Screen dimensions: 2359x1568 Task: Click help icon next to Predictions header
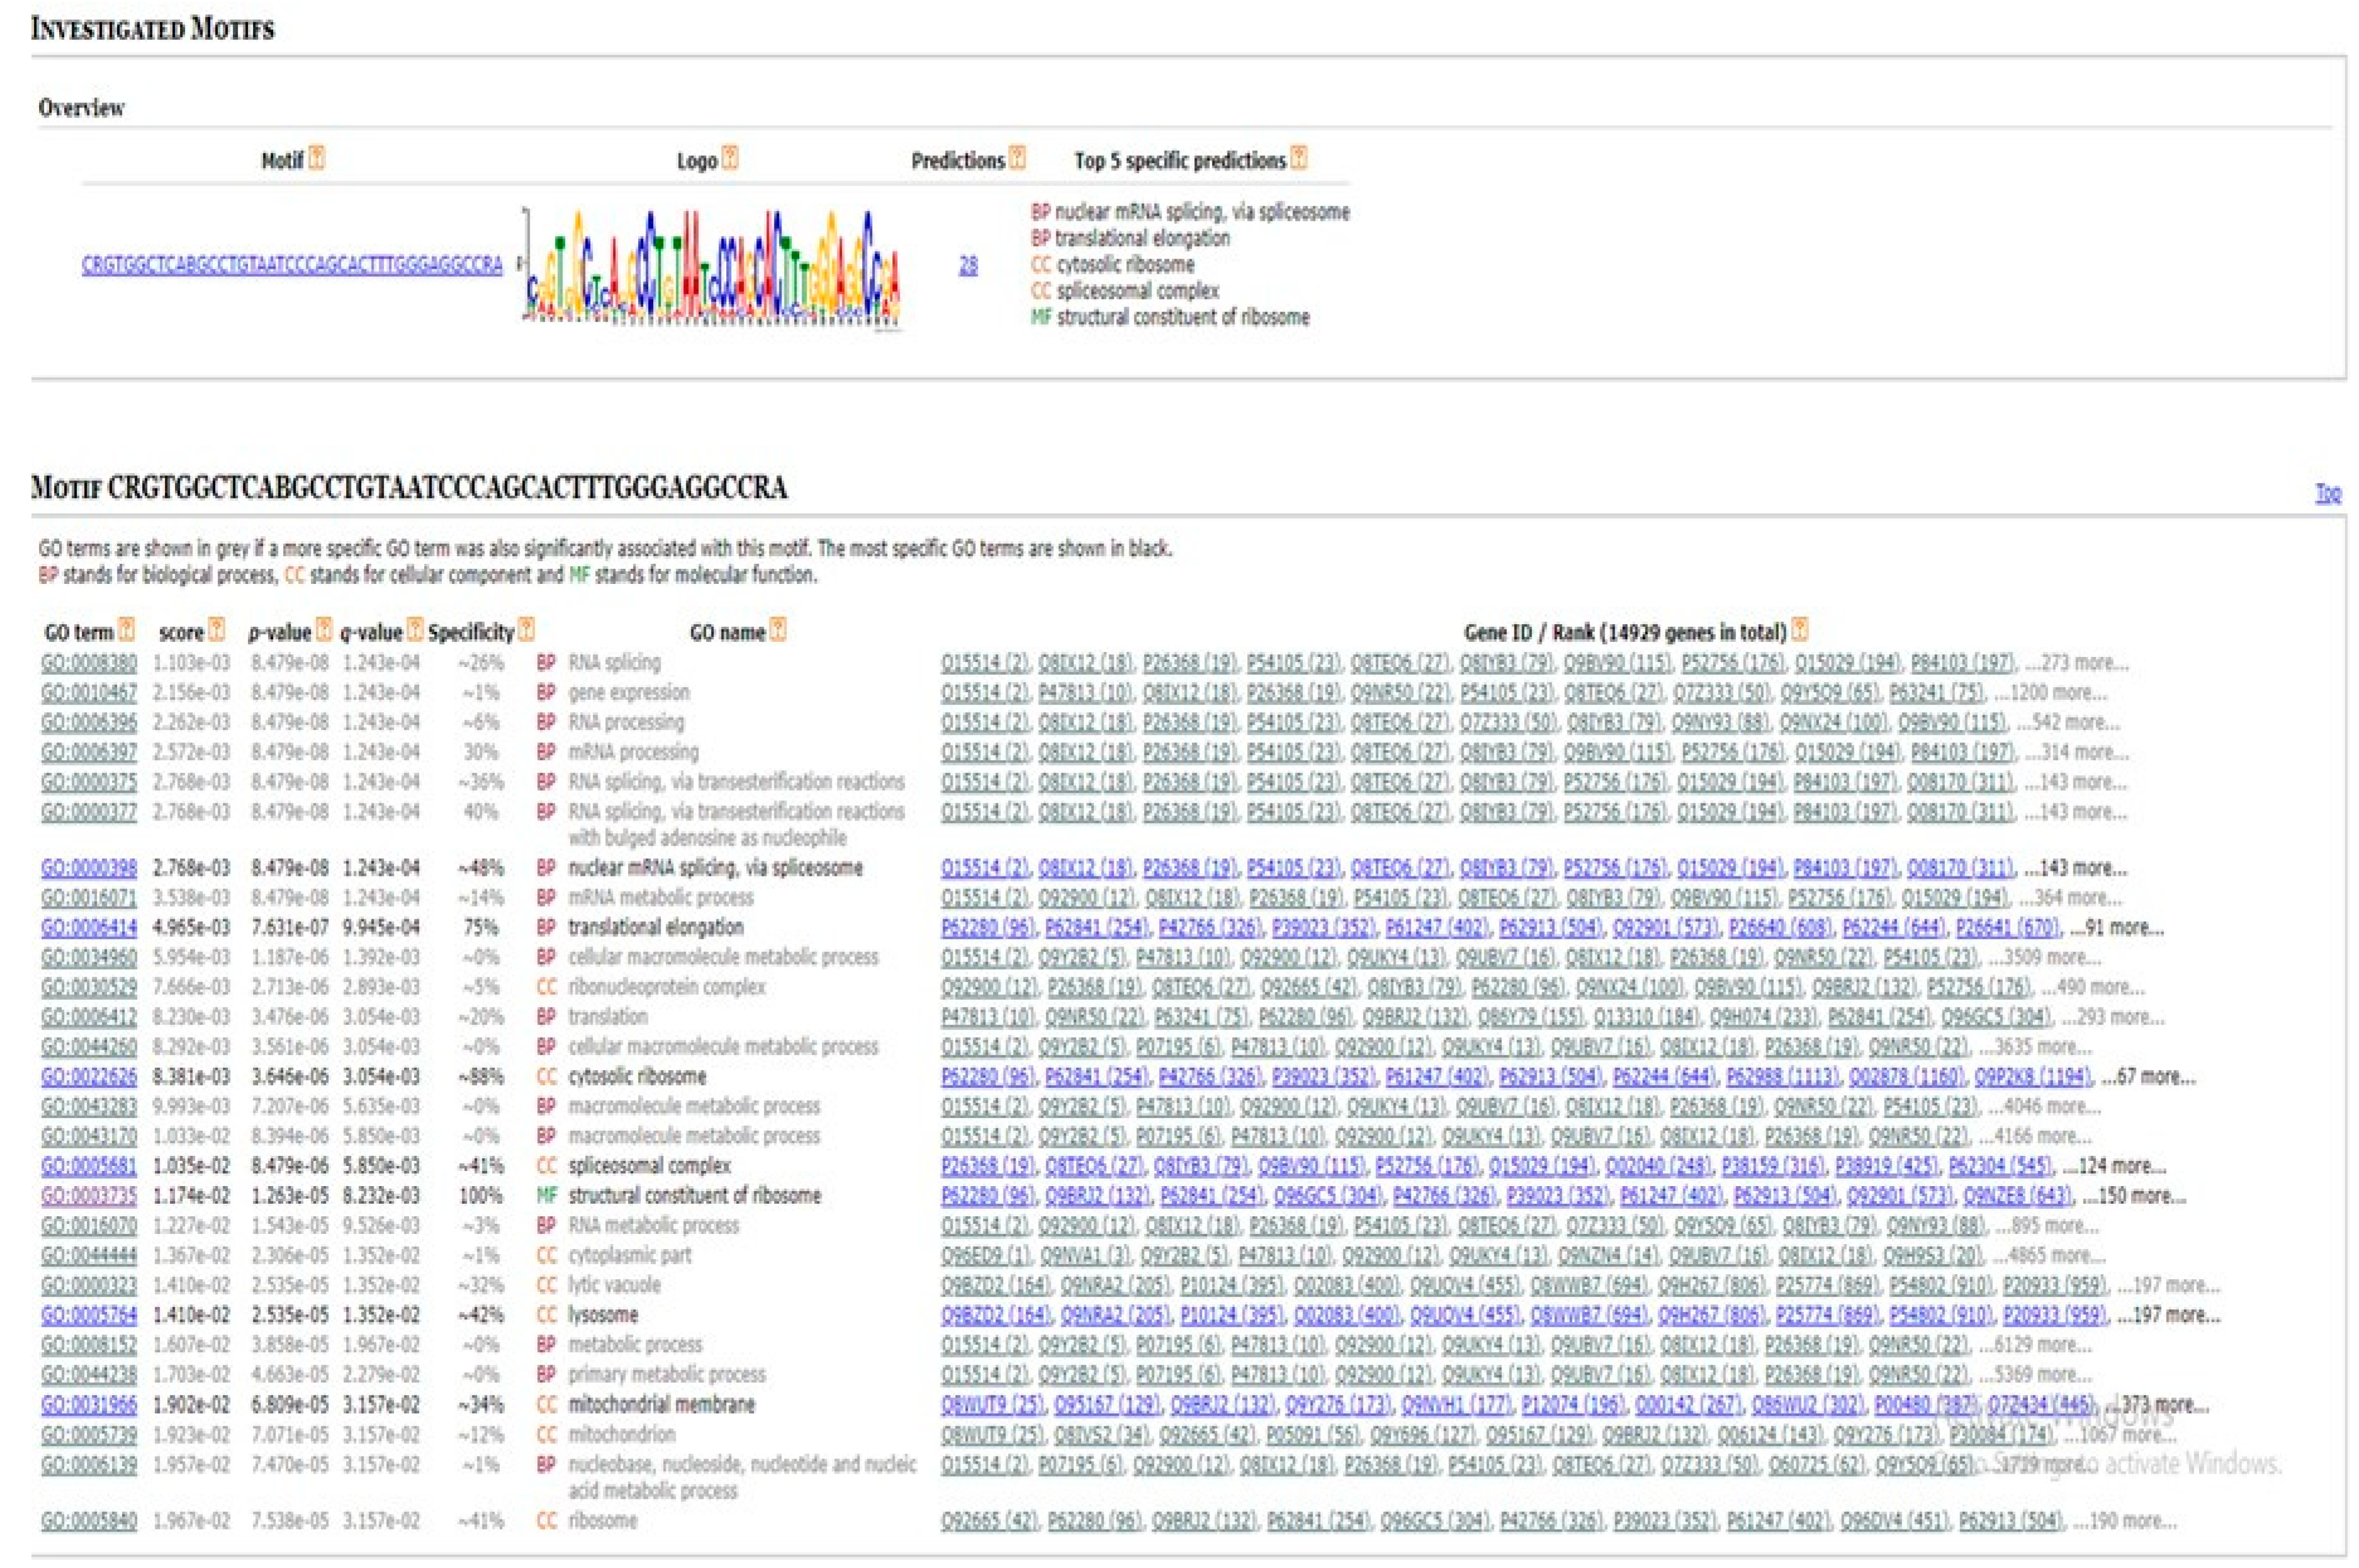(x=1017, y=158)
